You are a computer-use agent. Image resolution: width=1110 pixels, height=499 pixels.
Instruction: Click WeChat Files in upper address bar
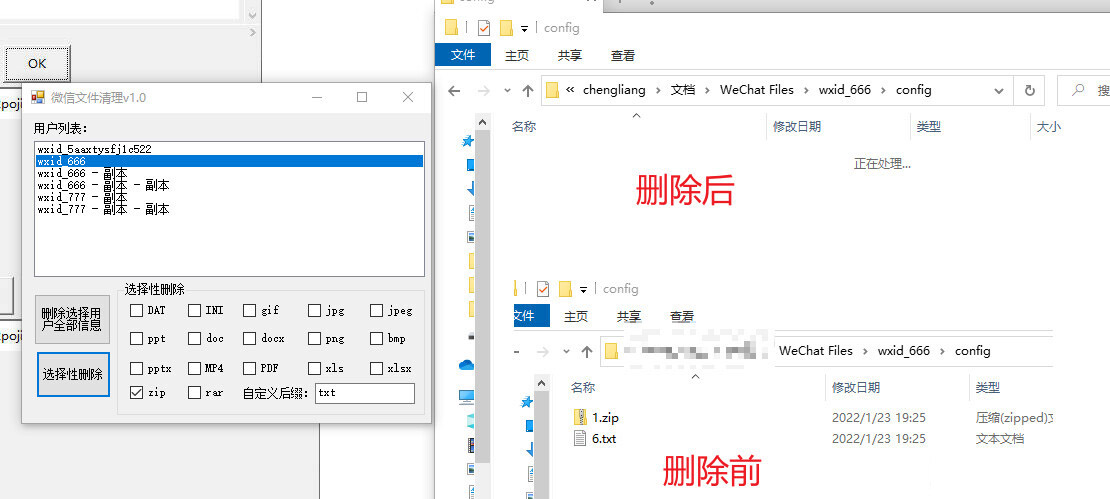[757, 90]
